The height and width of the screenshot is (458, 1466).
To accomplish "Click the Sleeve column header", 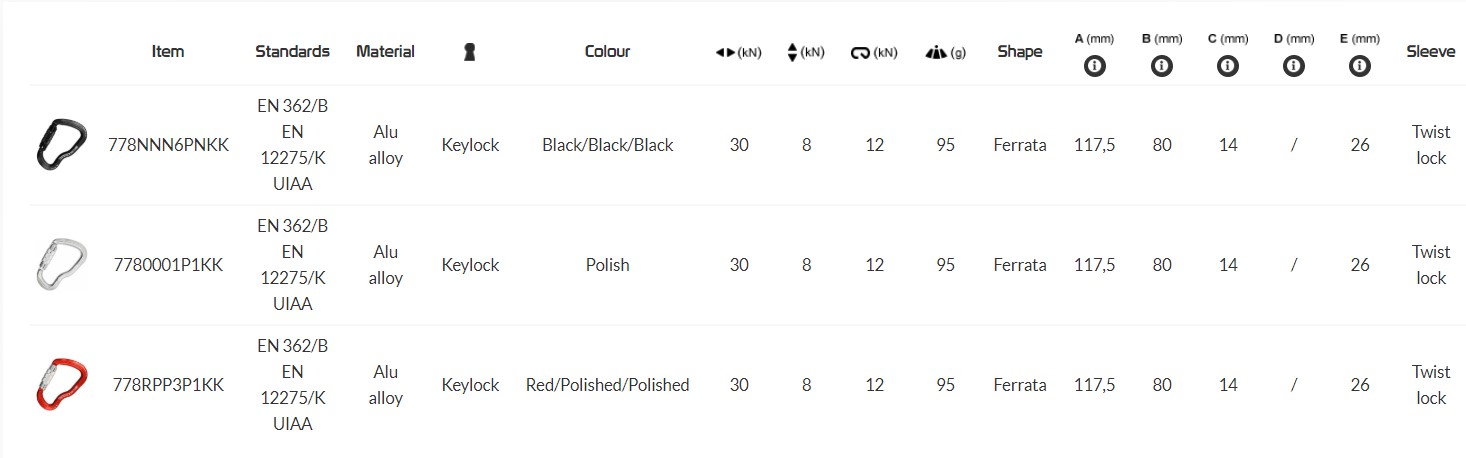I will click(1430, 51).
